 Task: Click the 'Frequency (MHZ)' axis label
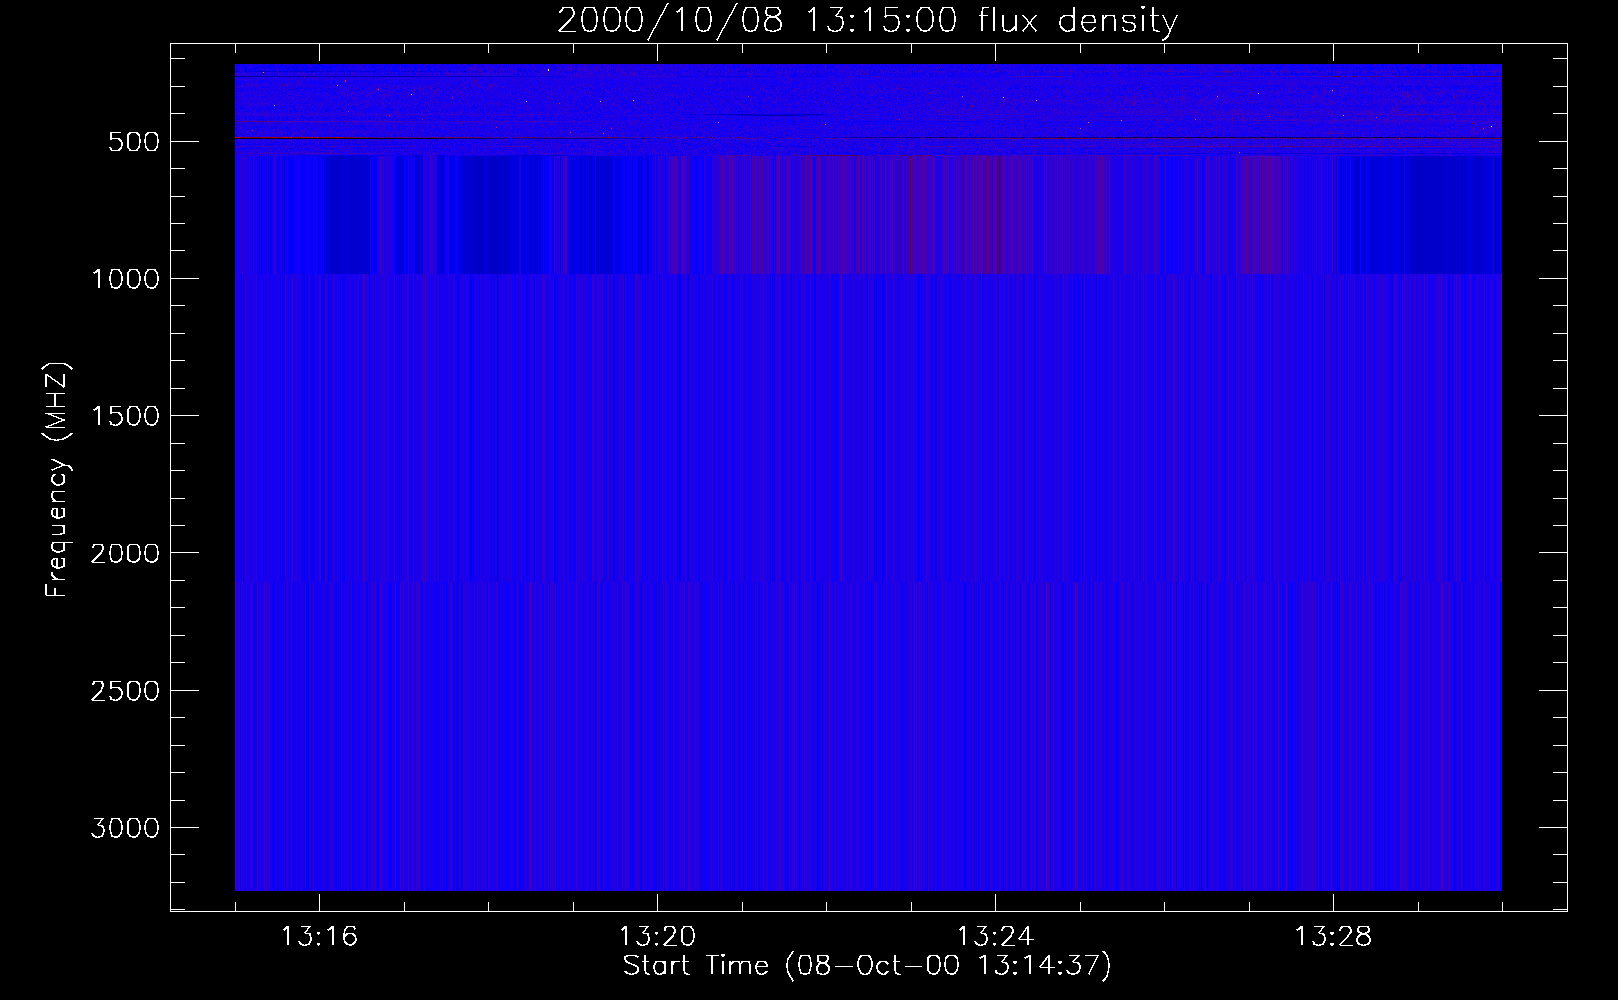[57, 480]
